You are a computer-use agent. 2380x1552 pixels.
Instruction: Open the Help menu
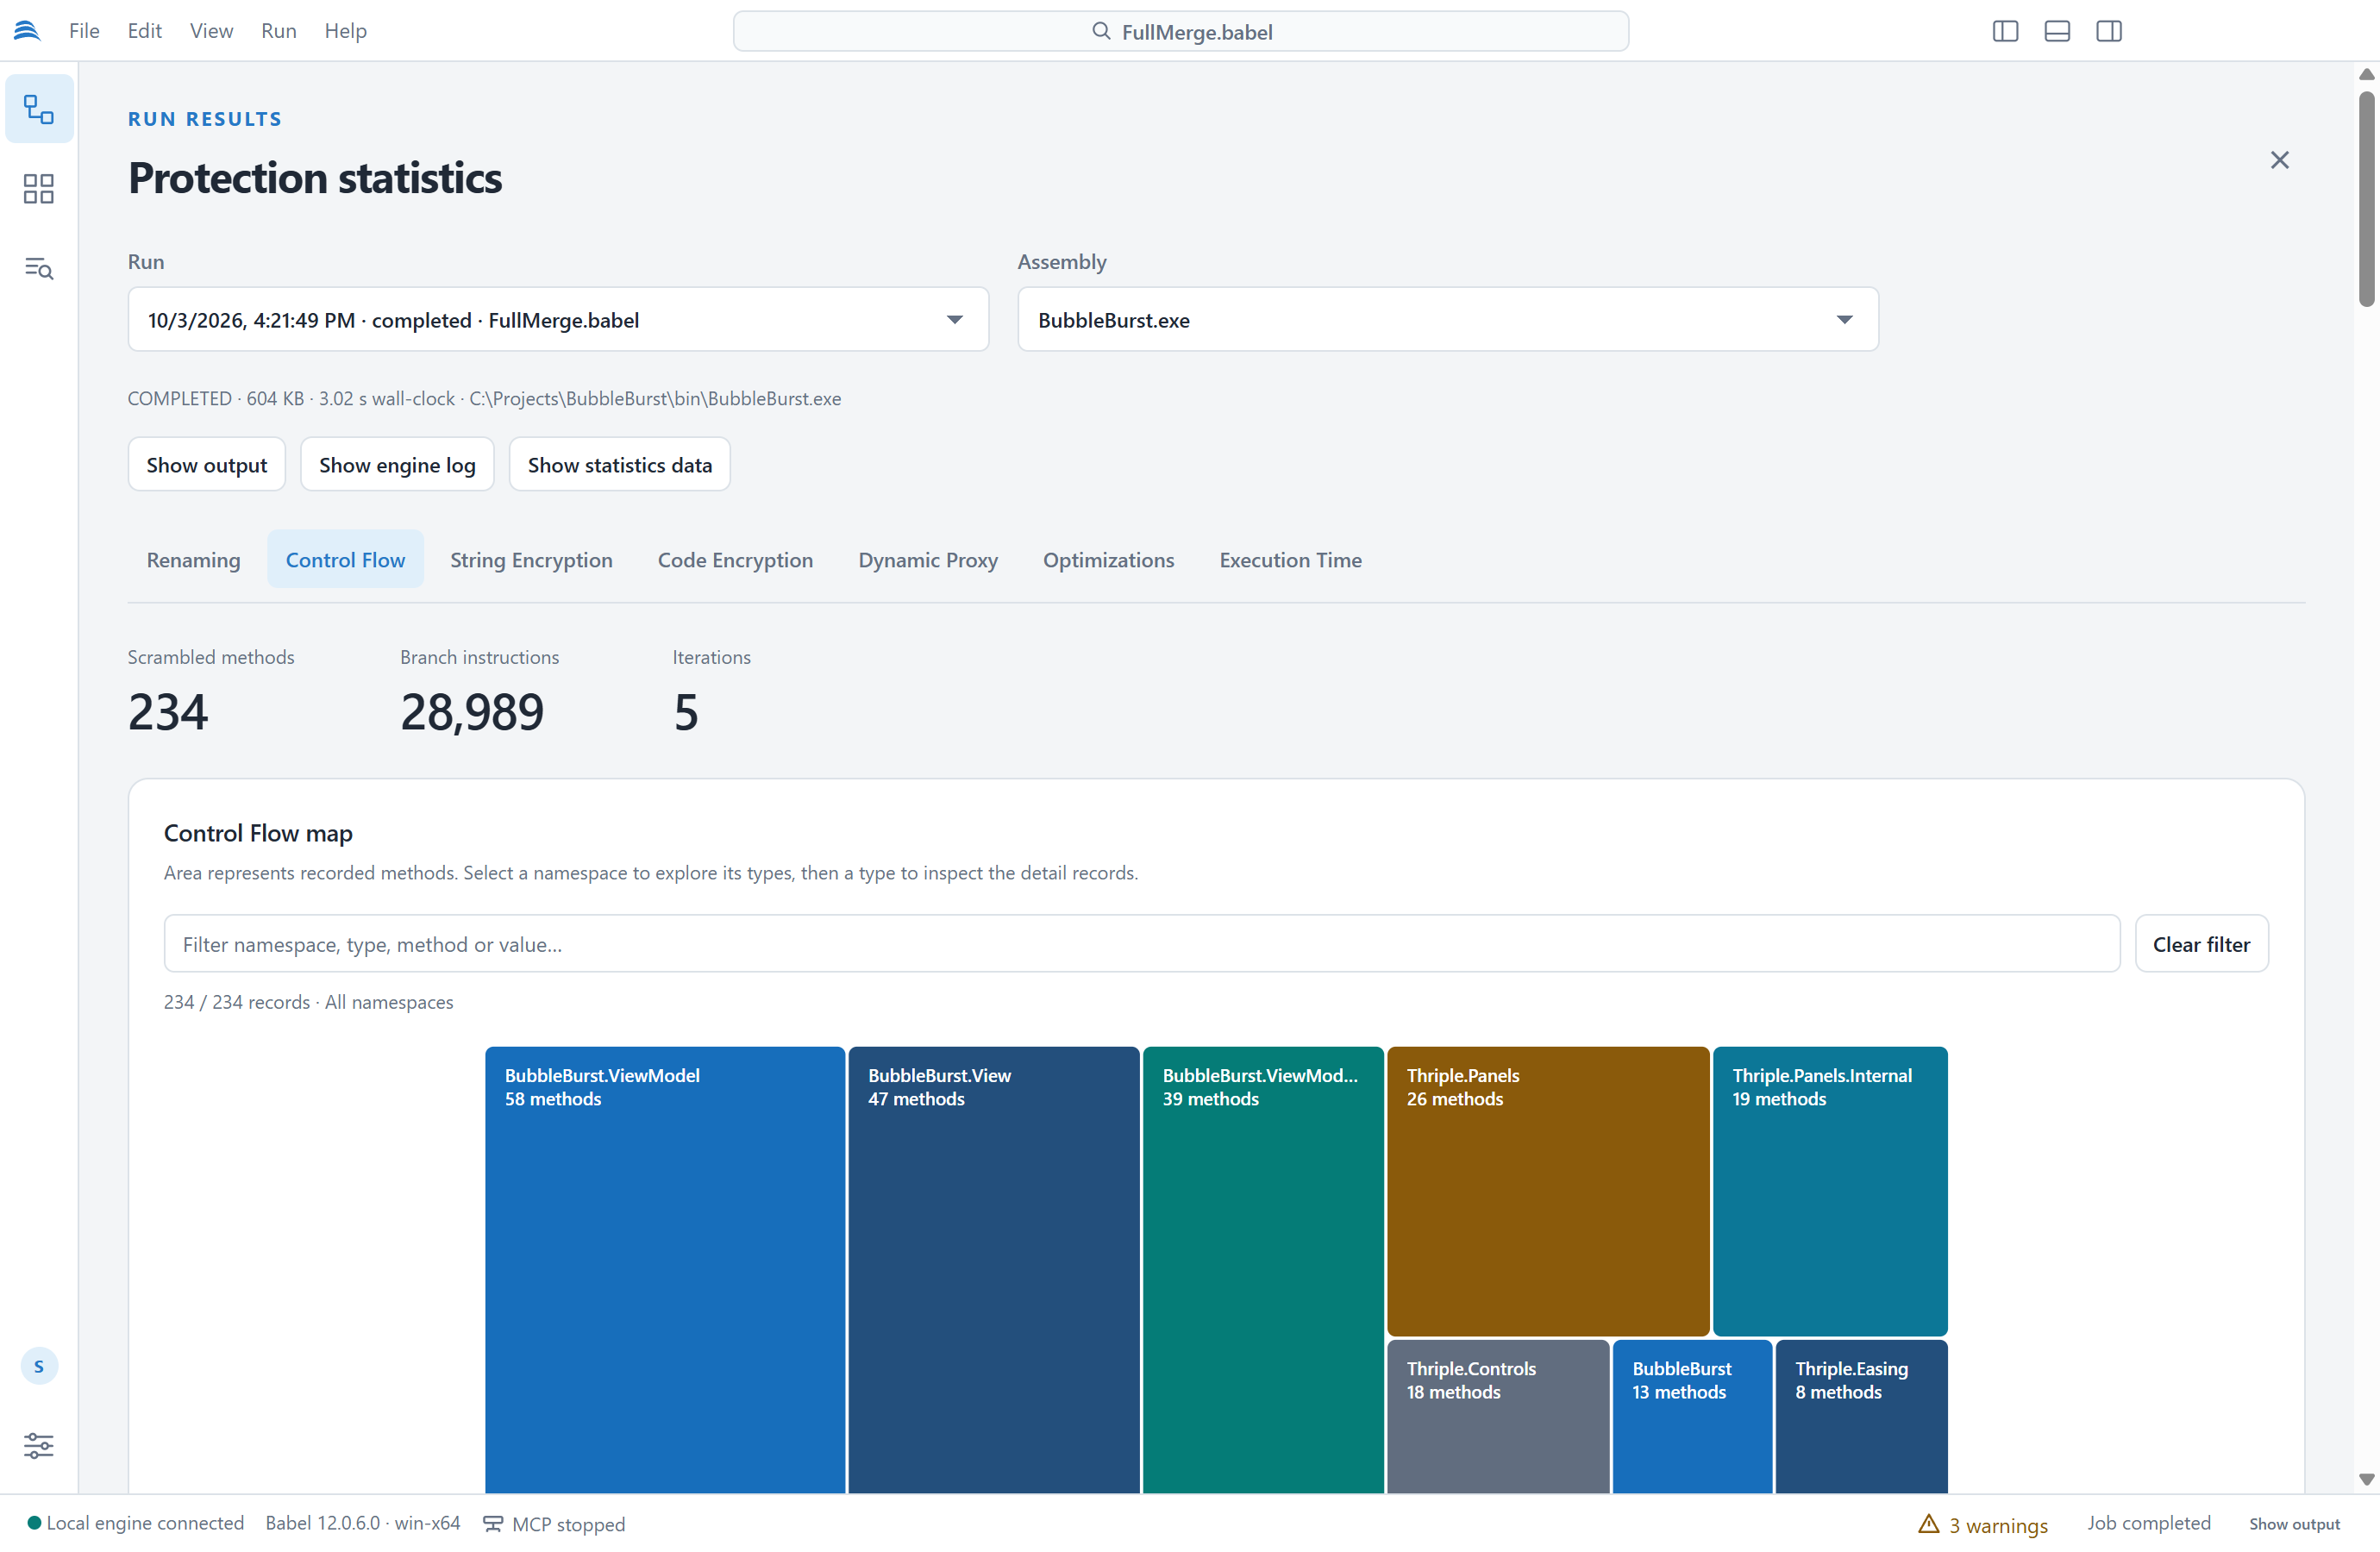tap(345, 31)
